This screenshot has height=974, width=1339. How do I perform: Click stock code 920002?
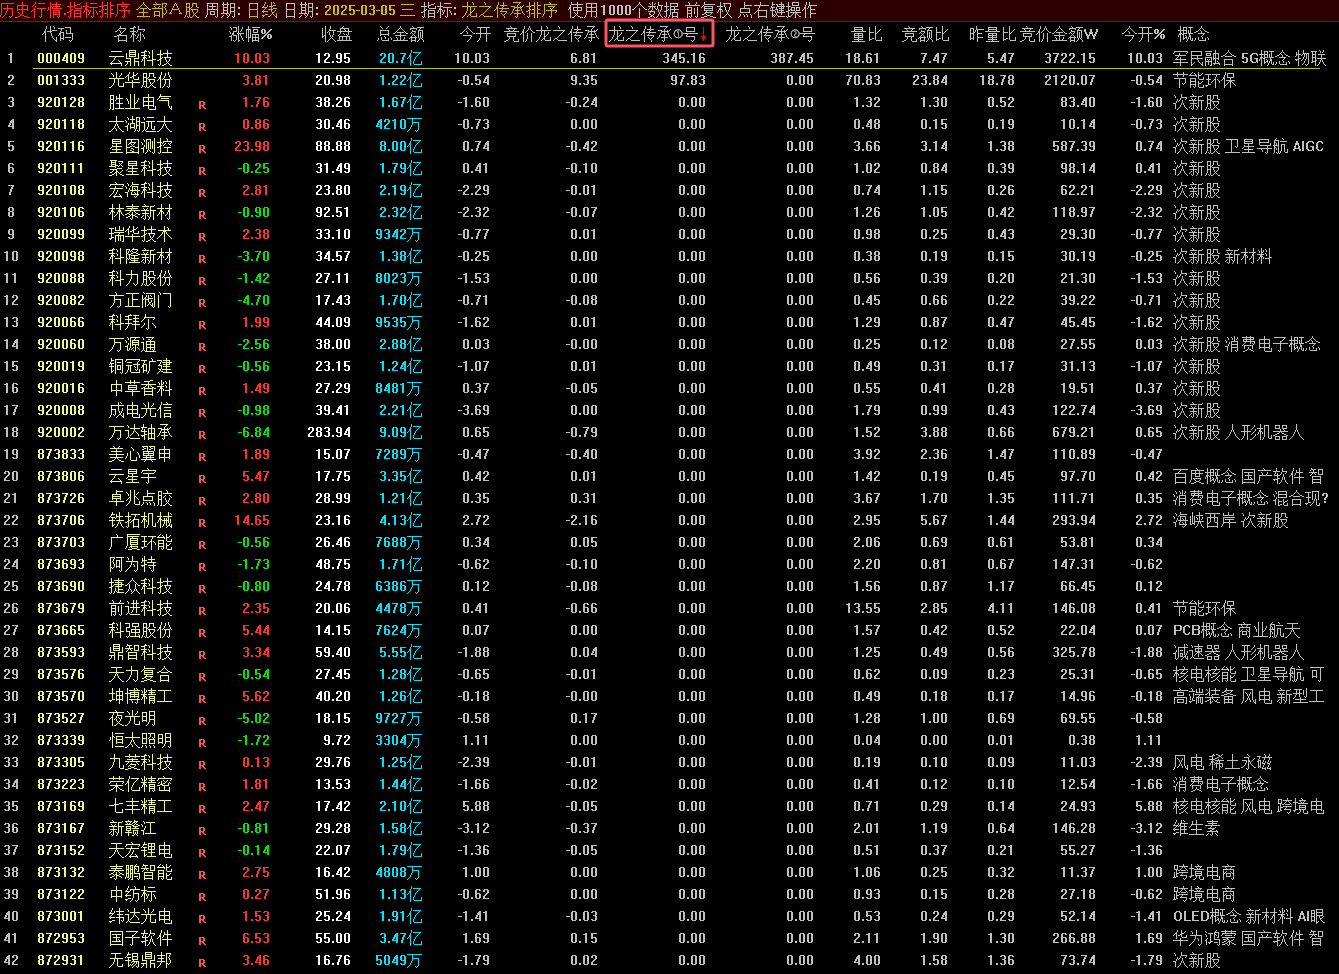pyautogui.click(x=60, y=432)
